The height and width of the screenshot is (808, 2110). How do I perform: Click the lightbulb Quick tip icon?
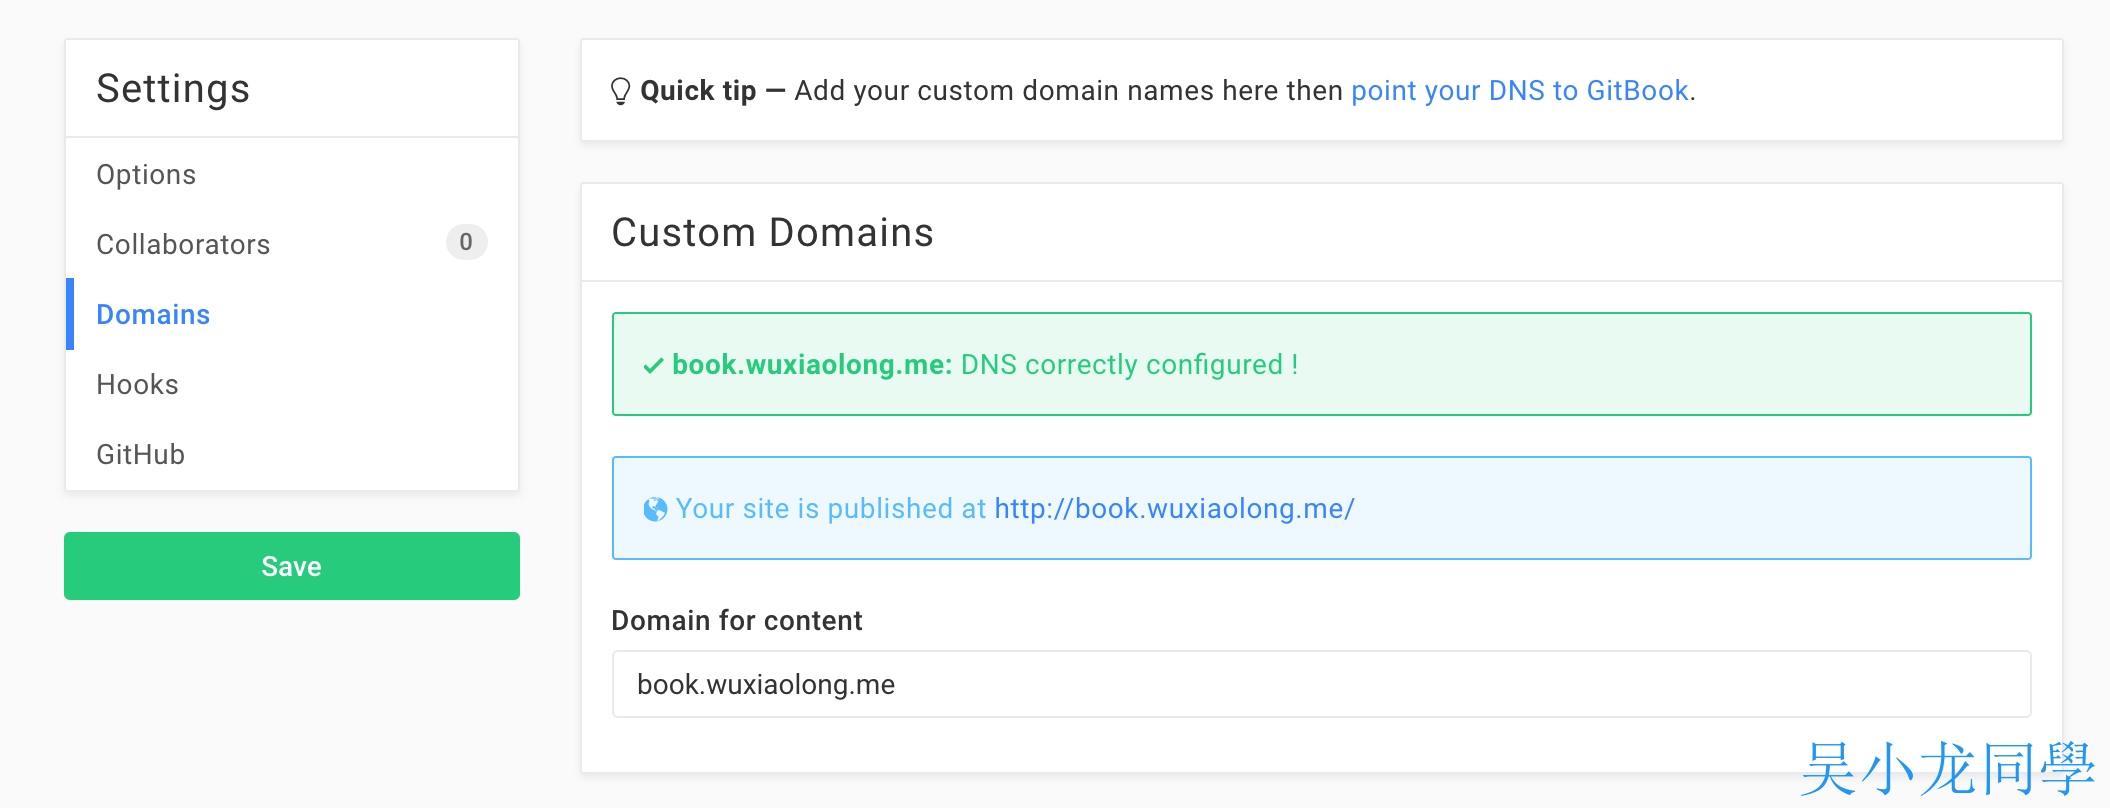[620, 91]
